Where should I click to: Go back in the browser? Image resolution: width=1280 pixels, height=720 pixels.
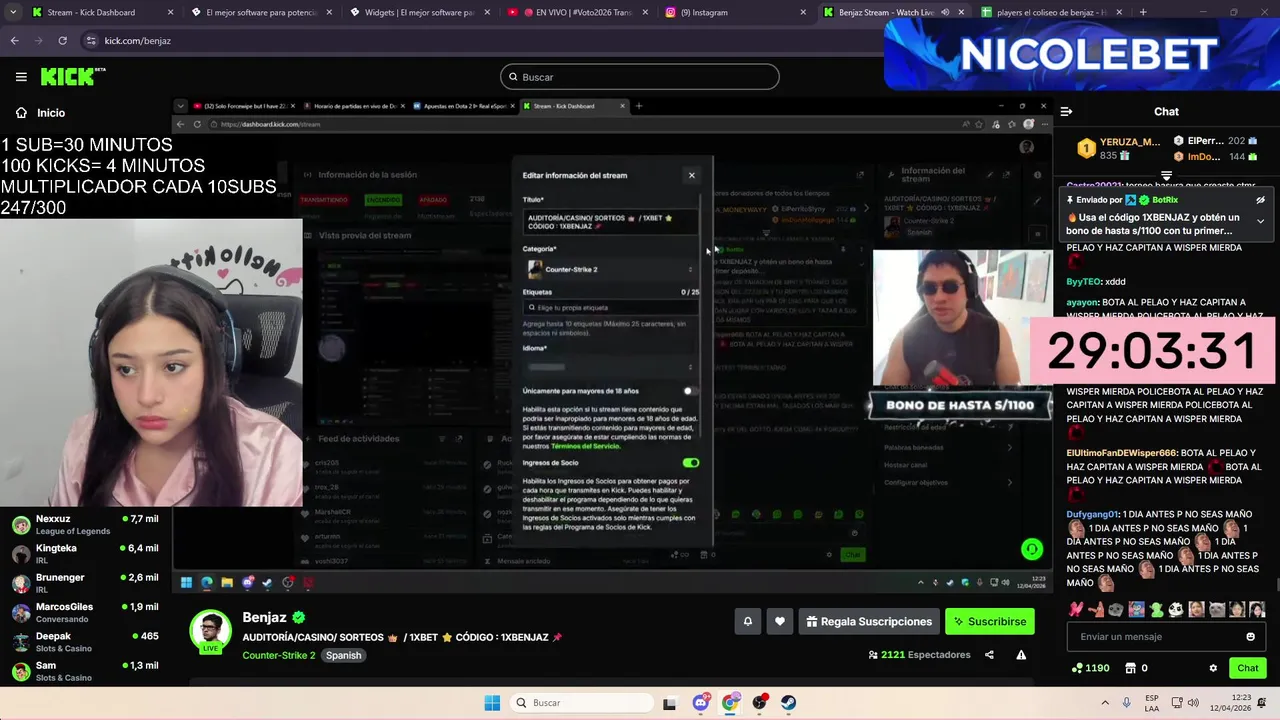point(14,41)
